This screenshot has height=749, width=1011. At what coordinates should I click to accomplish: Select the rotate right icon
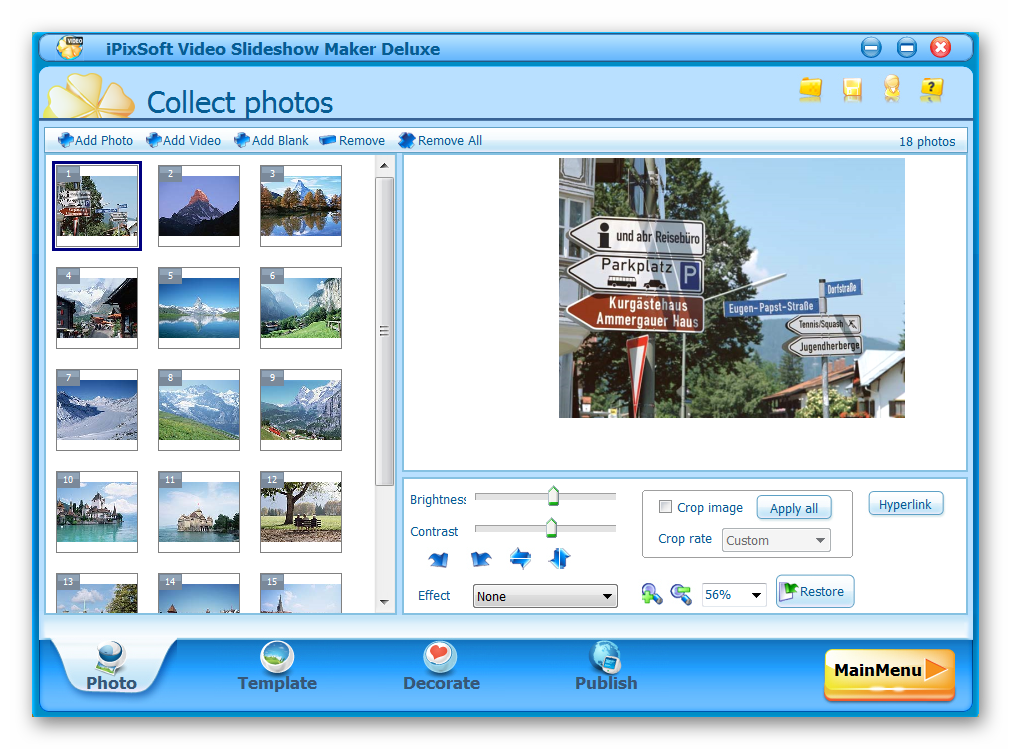coord(481,558)
